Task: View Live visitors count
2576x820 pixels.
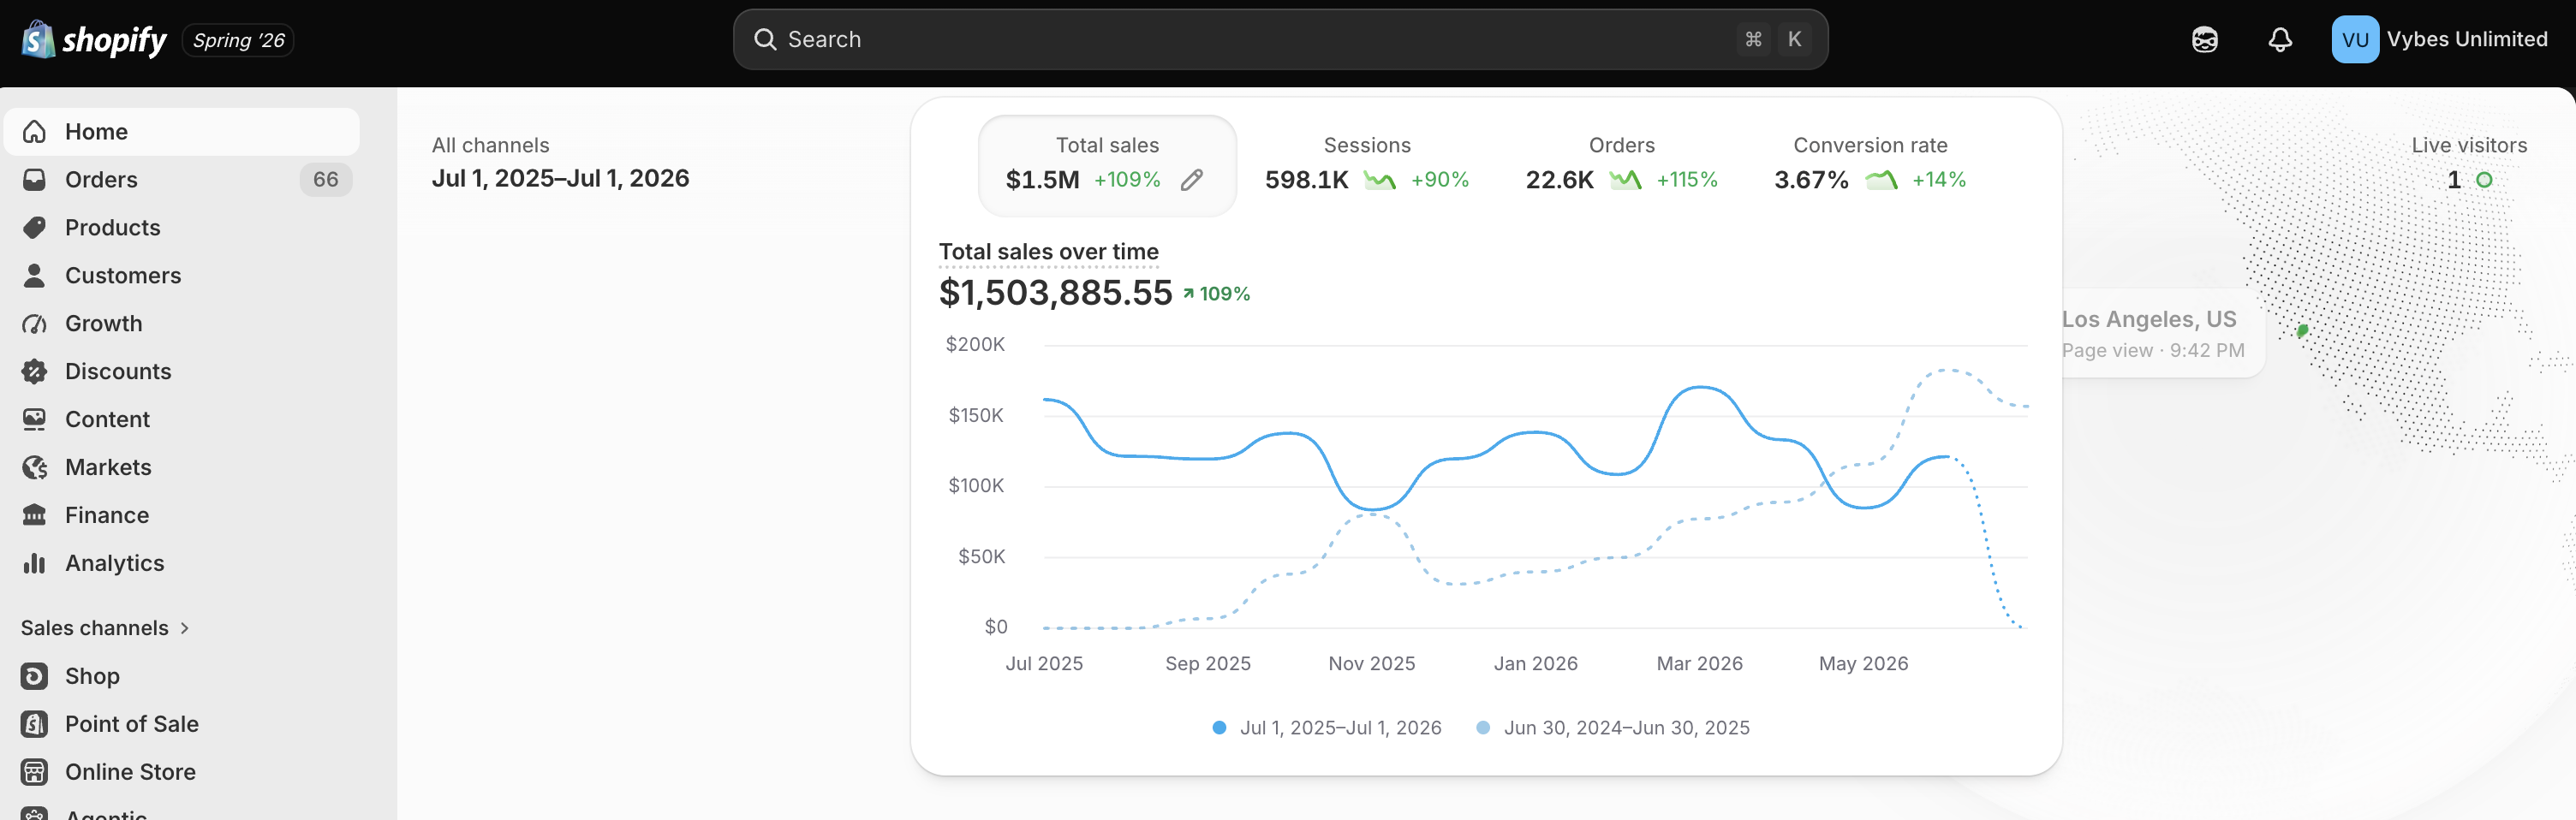Action: pyautogui.click(x=2453, y=180)
